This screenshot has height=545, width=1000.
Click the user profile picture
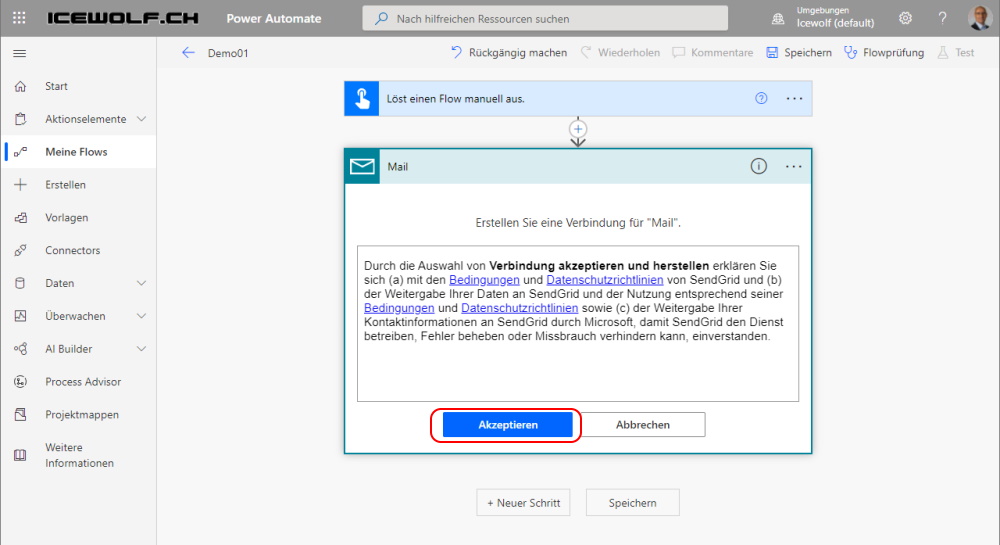(x=979, y=18)
